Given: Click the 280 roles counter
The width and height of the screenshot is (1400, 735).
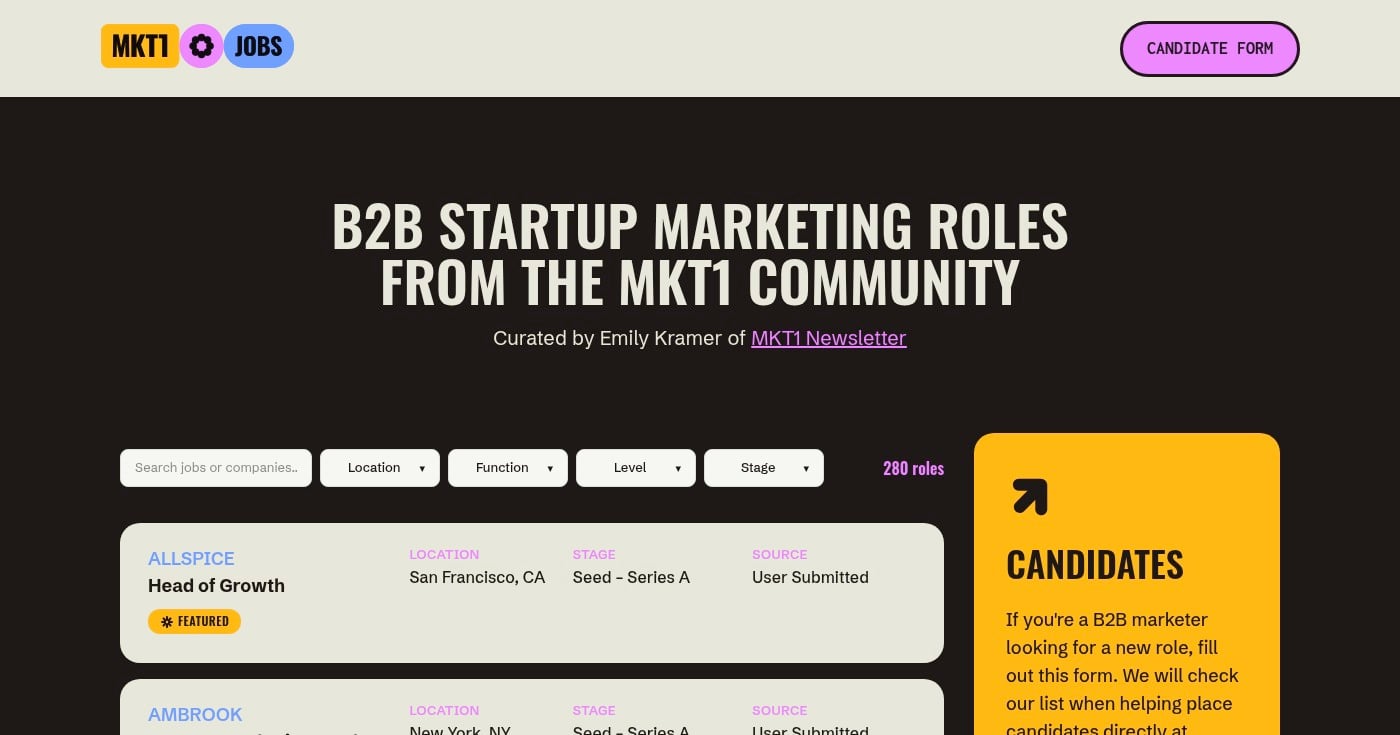Looking at the screenshot, I should [x=913, y=467].
